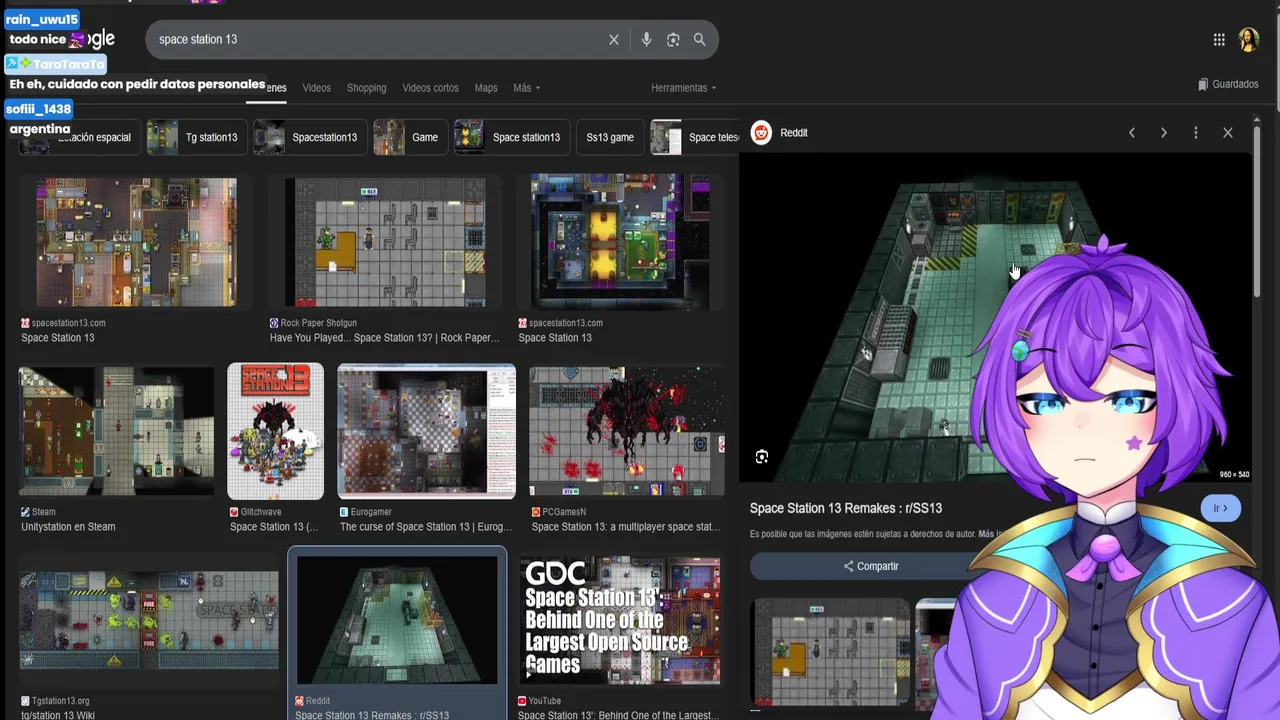The image size is (1280, 720).
Task: Select the Space station13 filter chip
Action: (511, 137)
